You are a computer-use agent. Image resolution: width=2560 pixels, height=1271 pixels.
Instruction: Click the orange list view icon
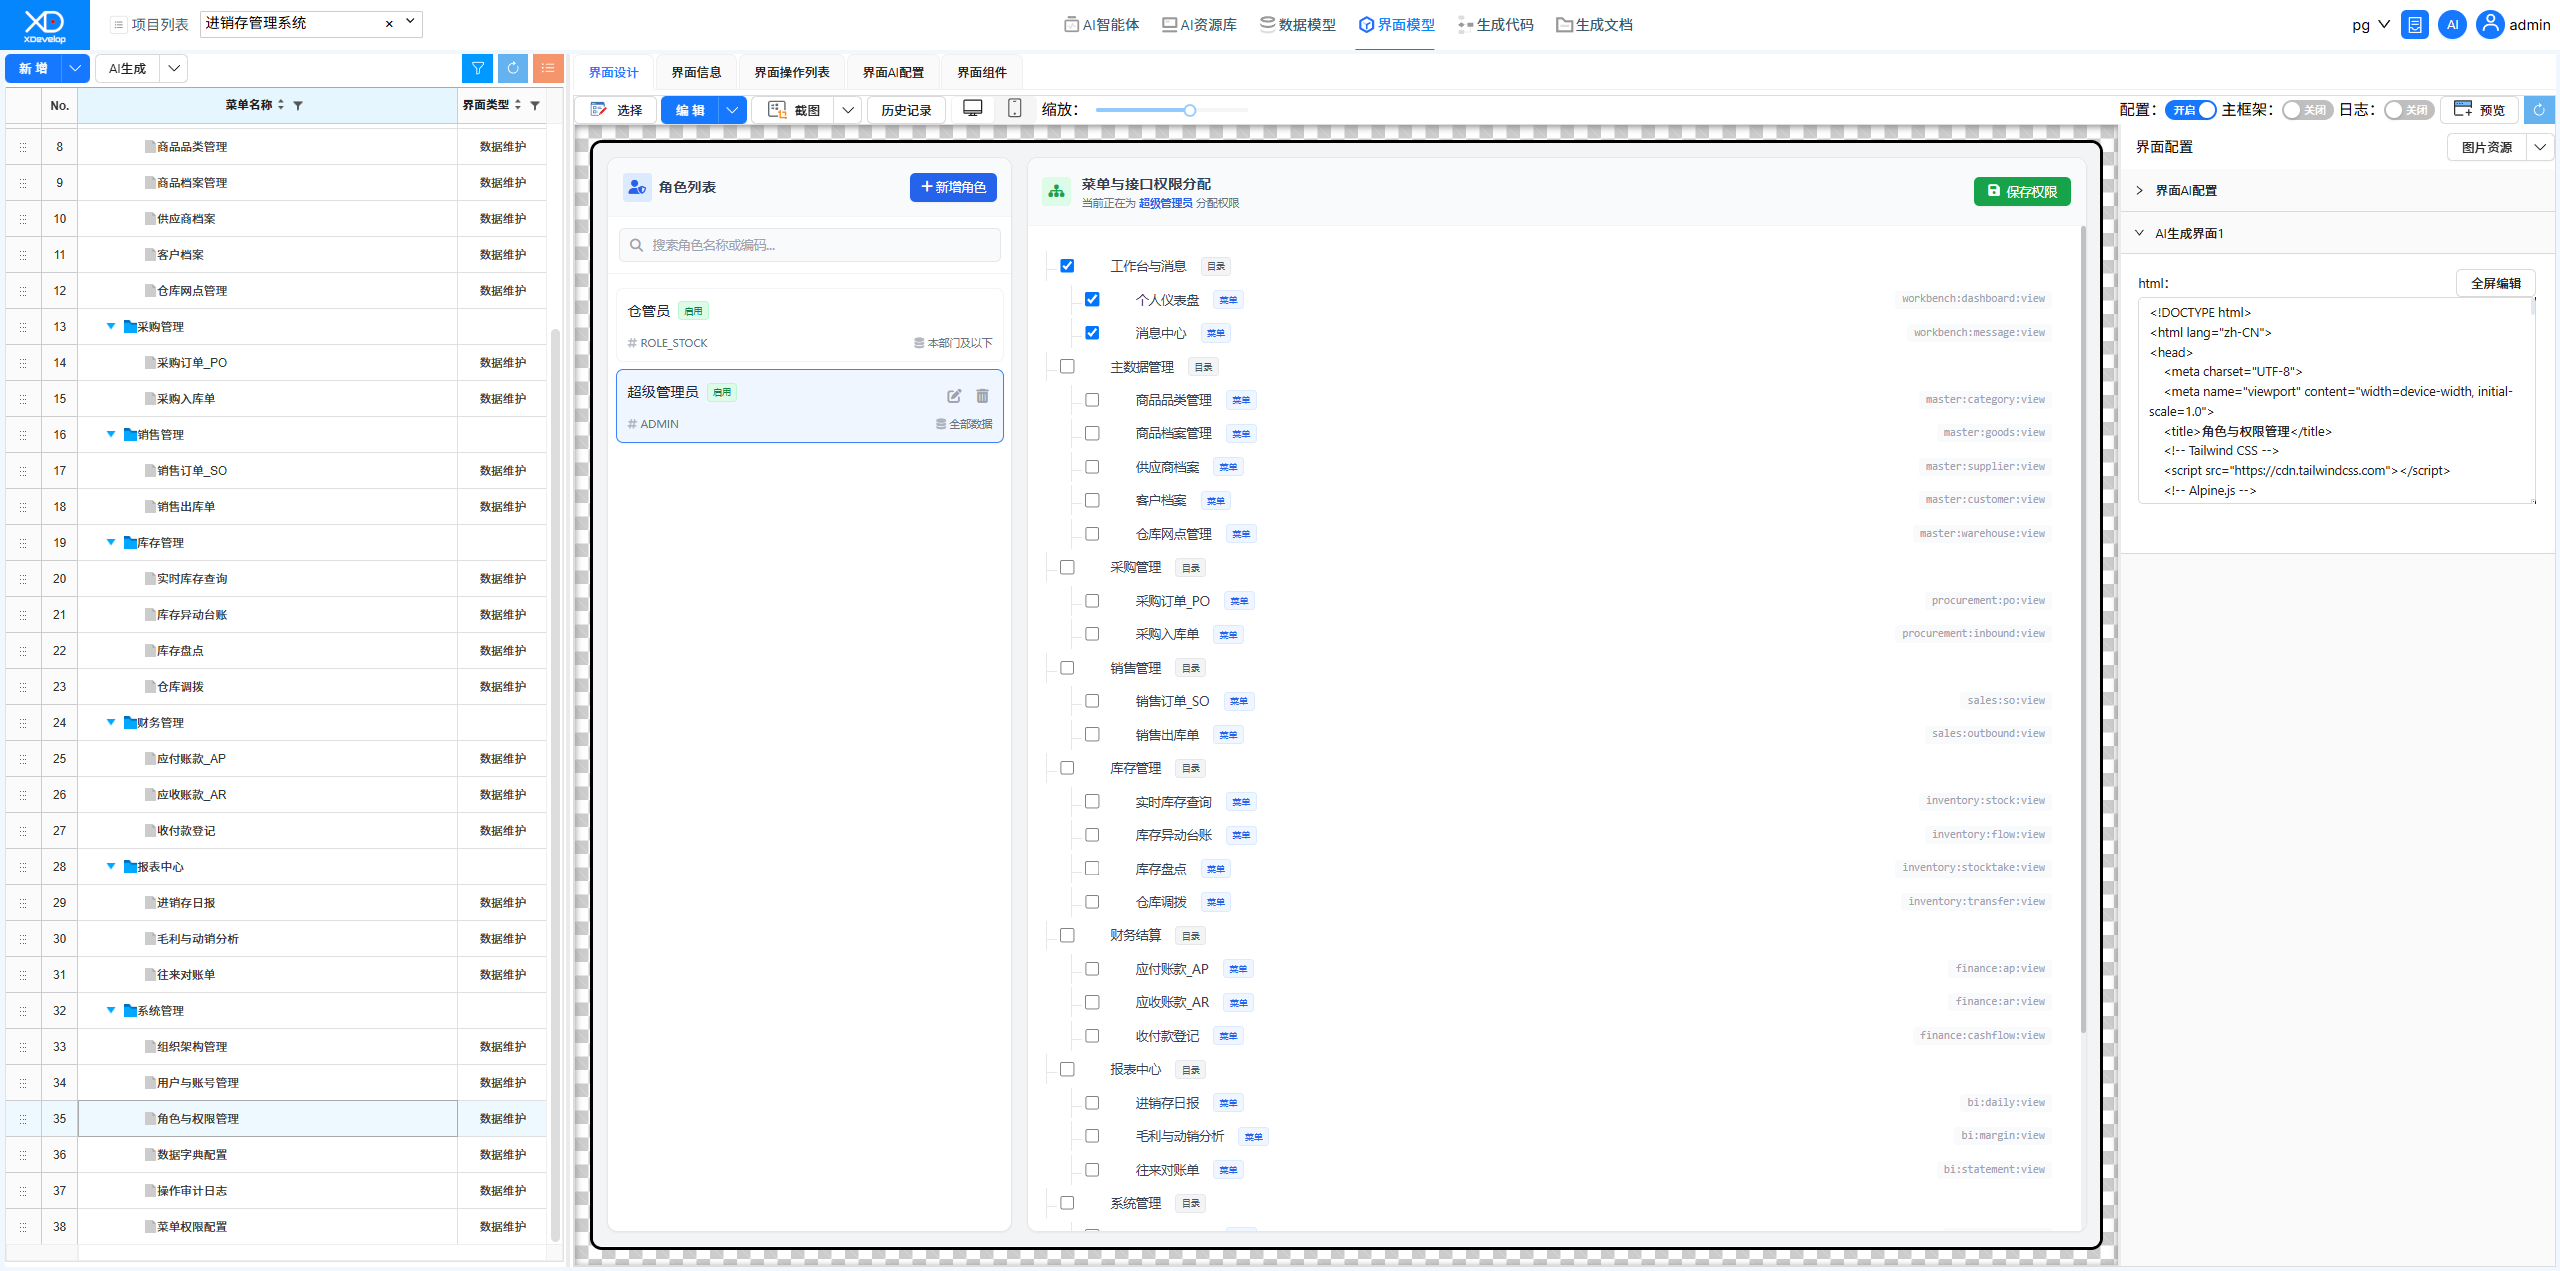click(x=548, y=68)
